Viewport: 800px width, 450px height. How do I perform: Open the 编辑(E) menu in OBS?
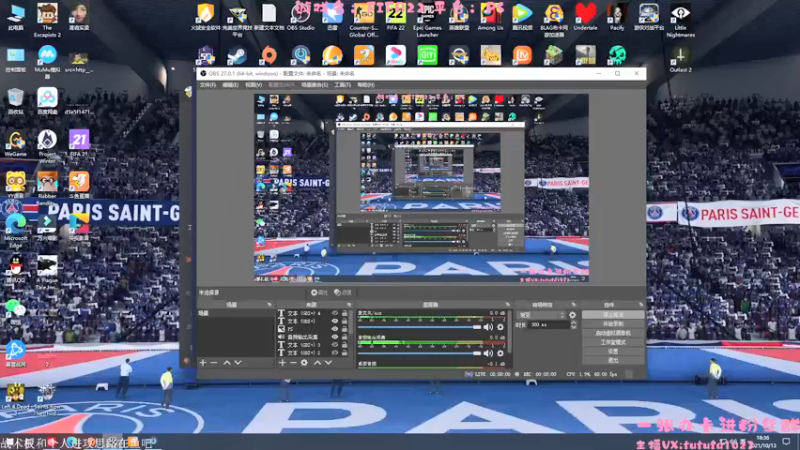pyautogui.click(x=230, y=85)
